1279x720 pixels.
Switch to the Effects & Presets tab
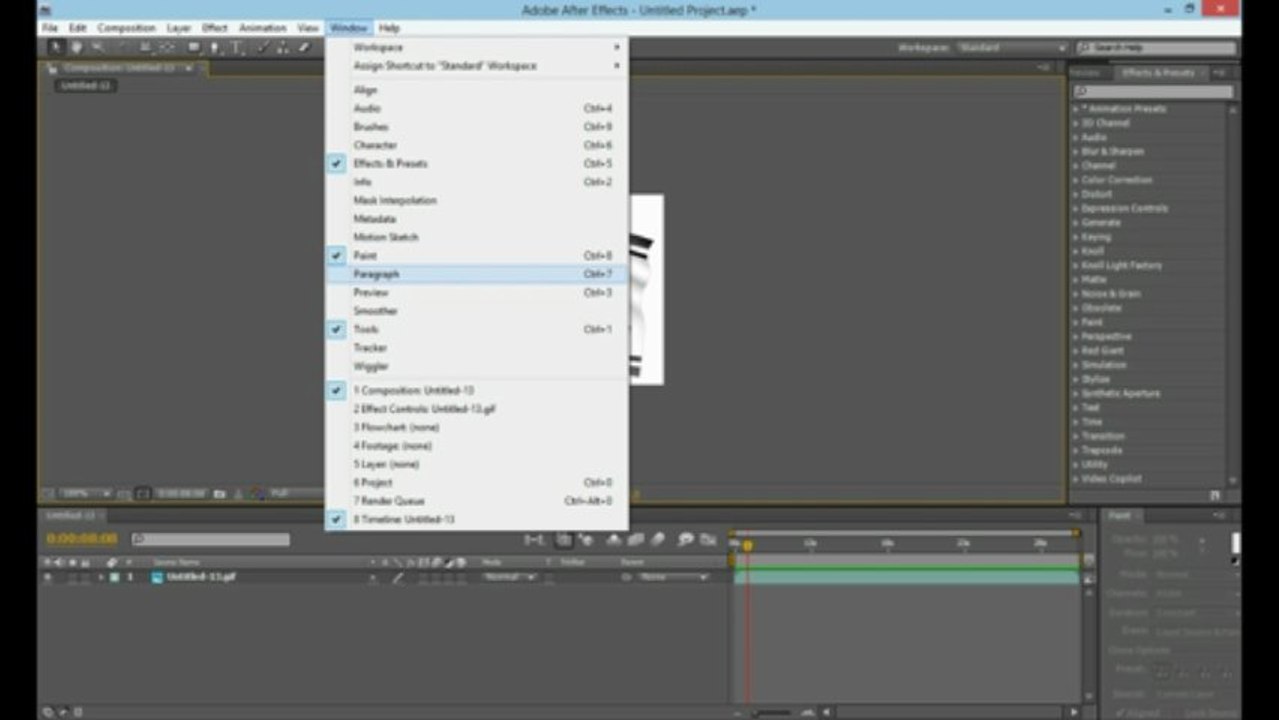1158,73
